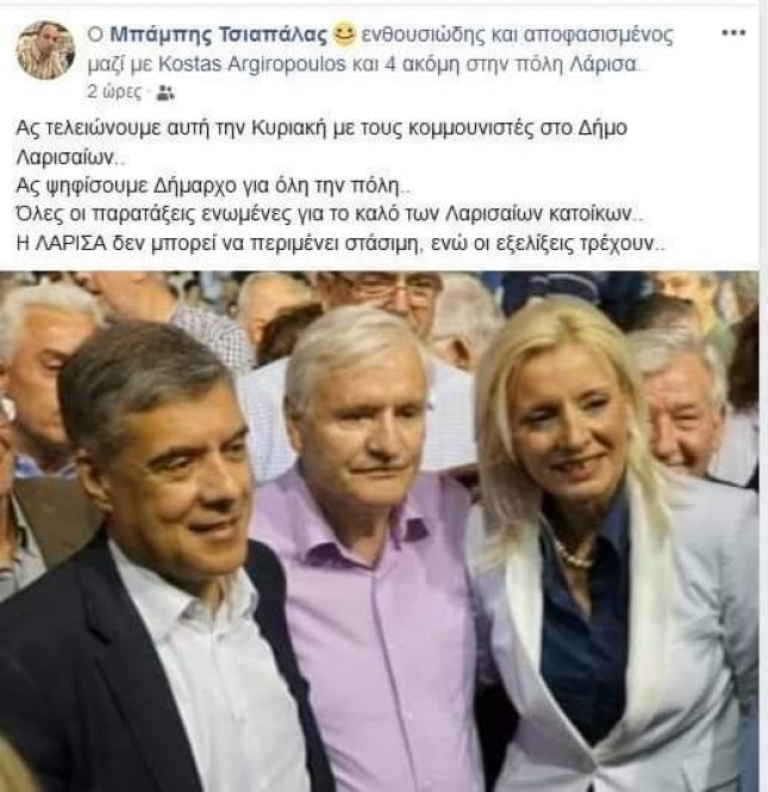
Task: Click the word 'αποφασισμένος' in header
Action: [x=598, y=35]
